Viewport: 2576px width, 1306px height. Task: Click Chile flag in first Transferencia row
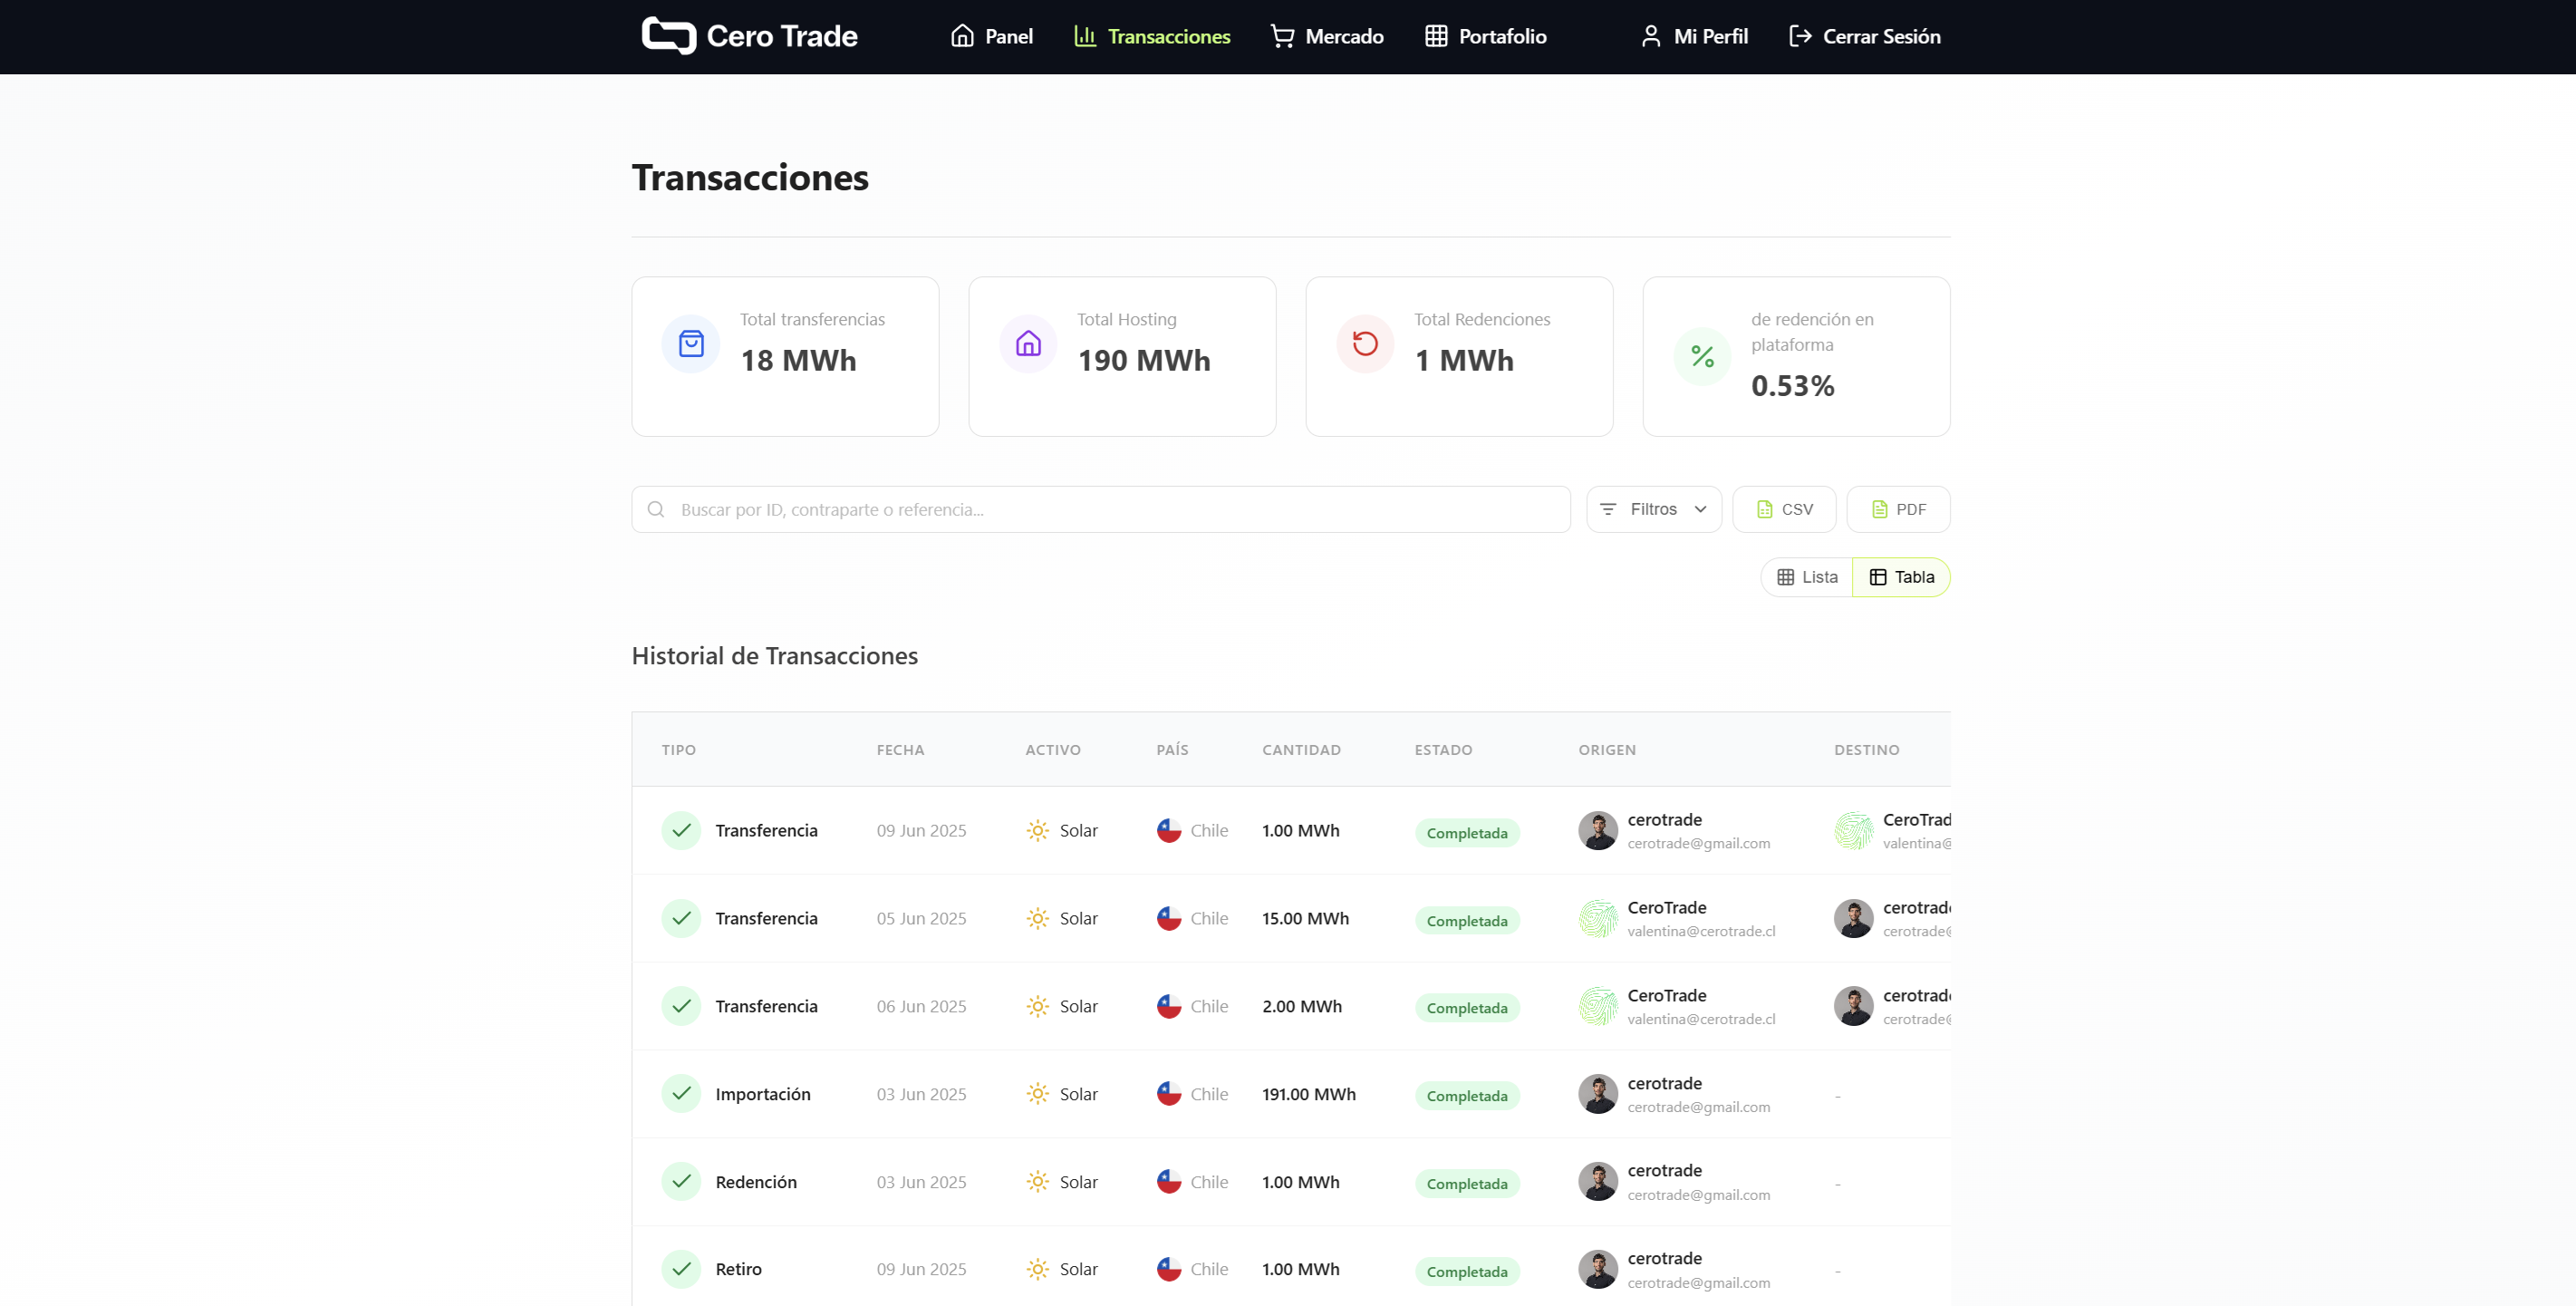pyautogui.click(x=1168, y=830)
